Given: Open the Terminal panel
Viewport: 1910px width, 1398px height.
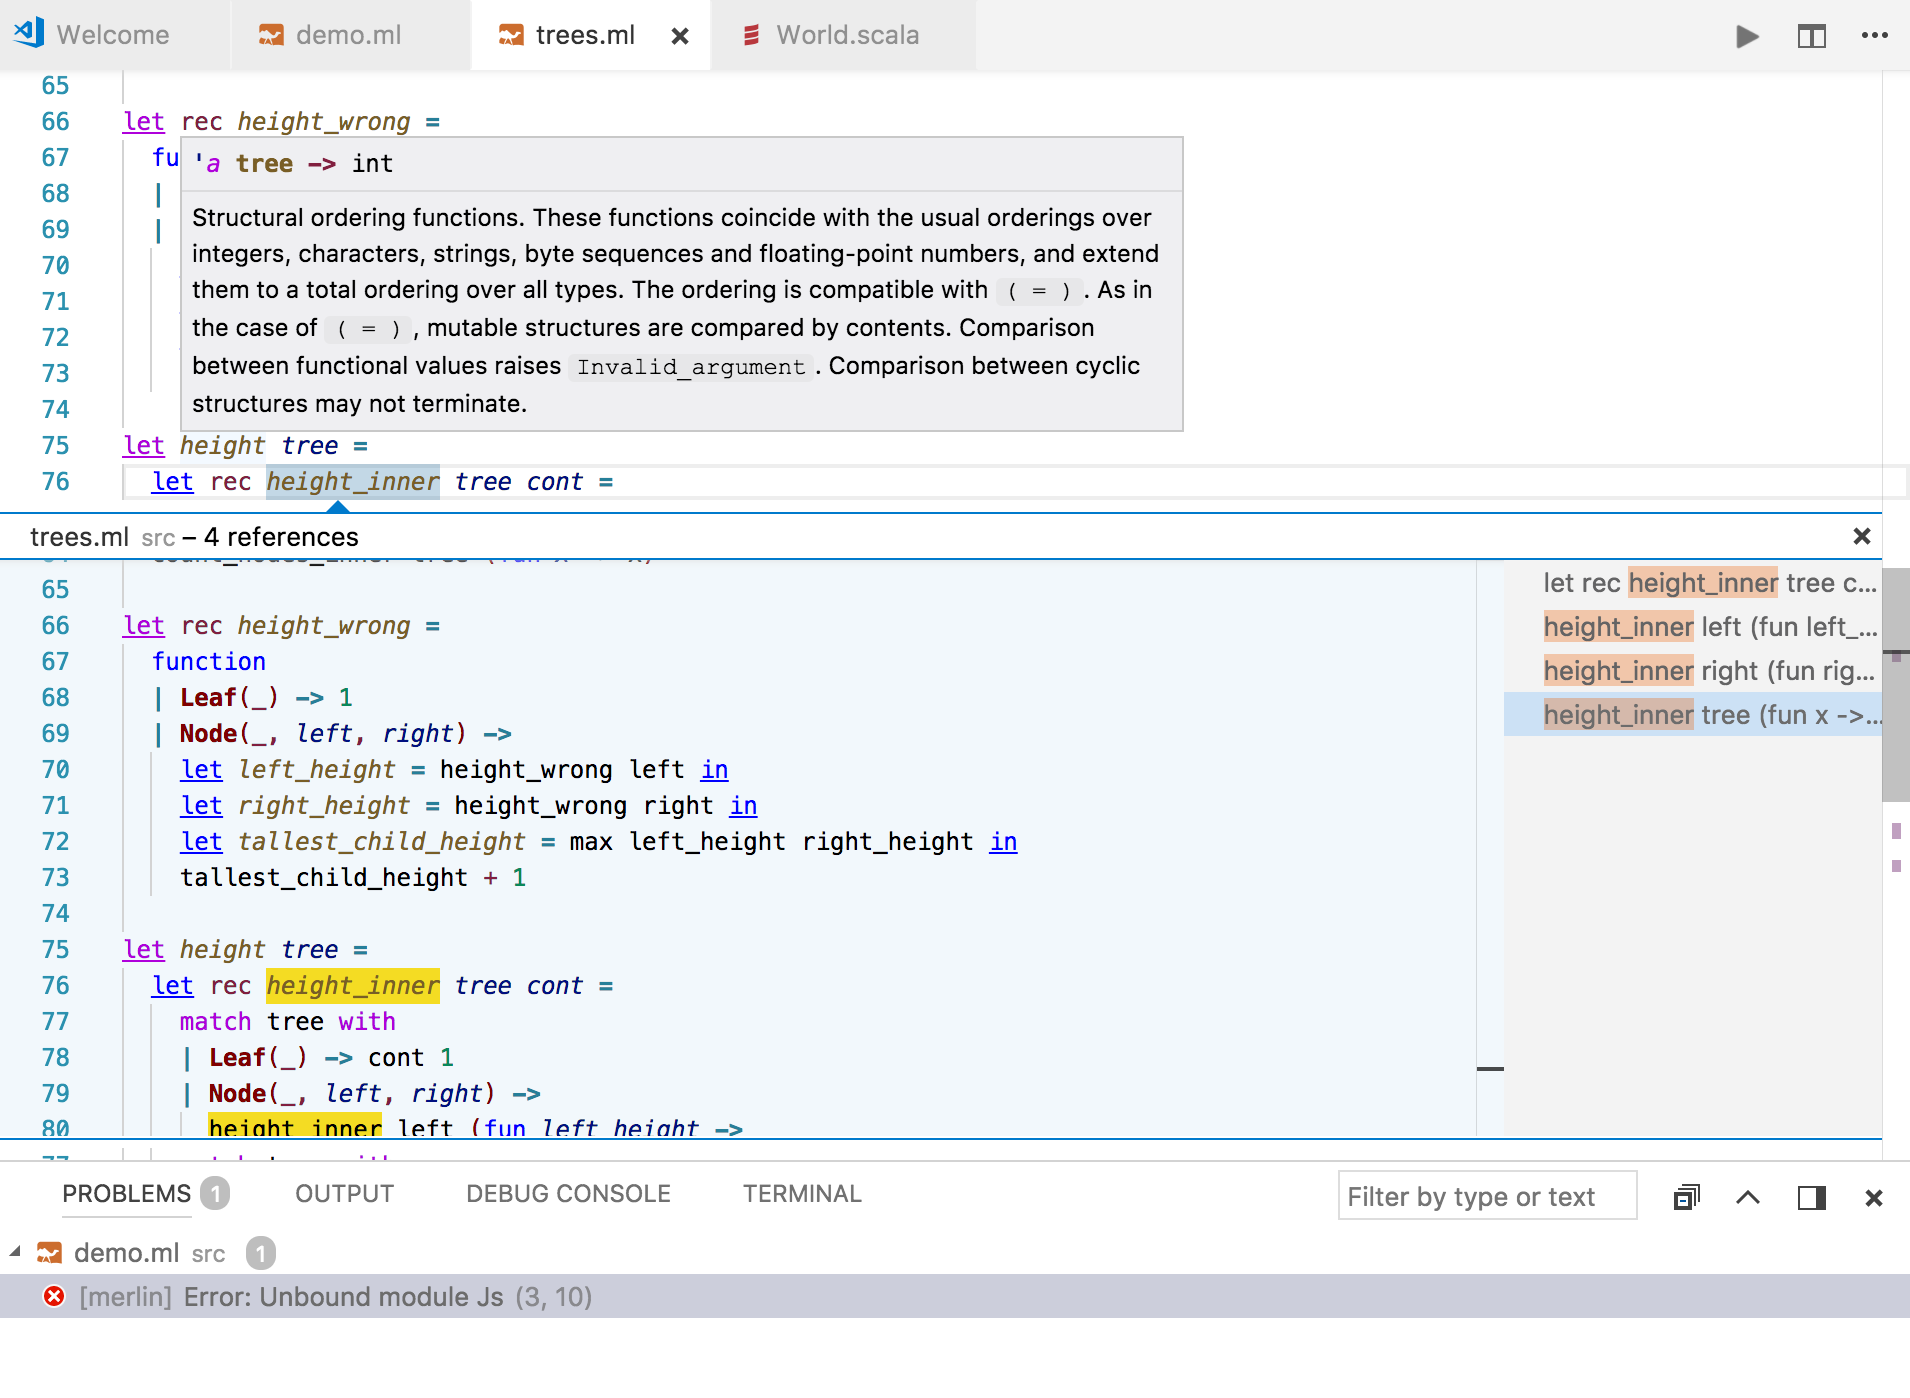Looking at the screenshot, I should (x=802, y=1193).
